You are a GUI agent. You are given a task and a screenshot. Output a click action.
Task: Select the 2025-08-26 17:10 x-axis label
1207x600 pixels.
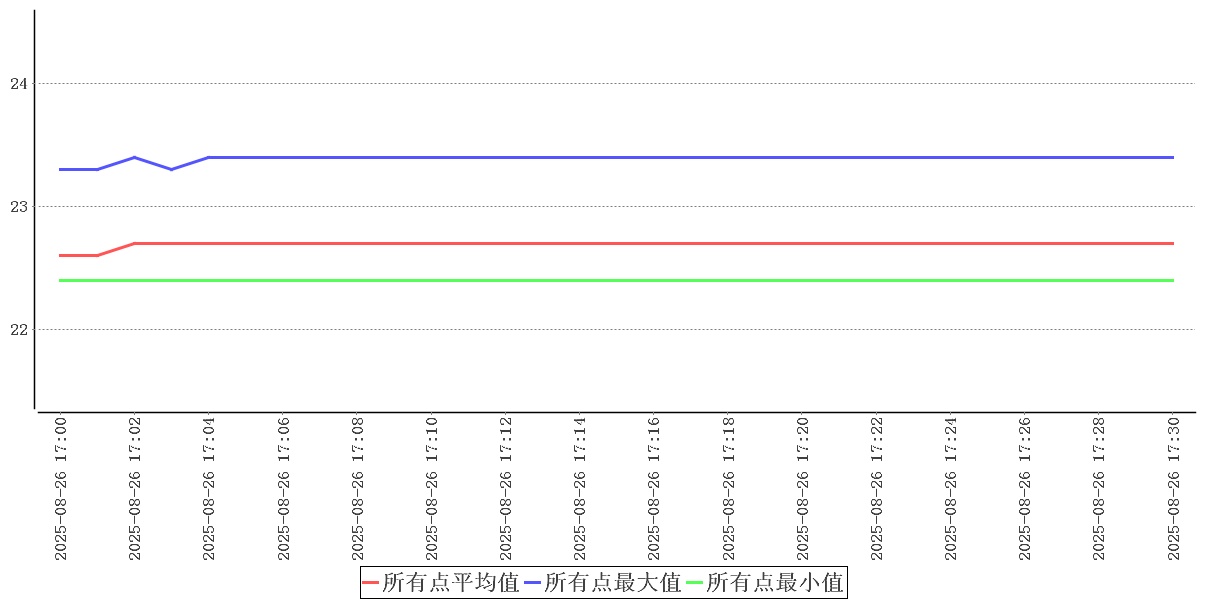(431, 488)
